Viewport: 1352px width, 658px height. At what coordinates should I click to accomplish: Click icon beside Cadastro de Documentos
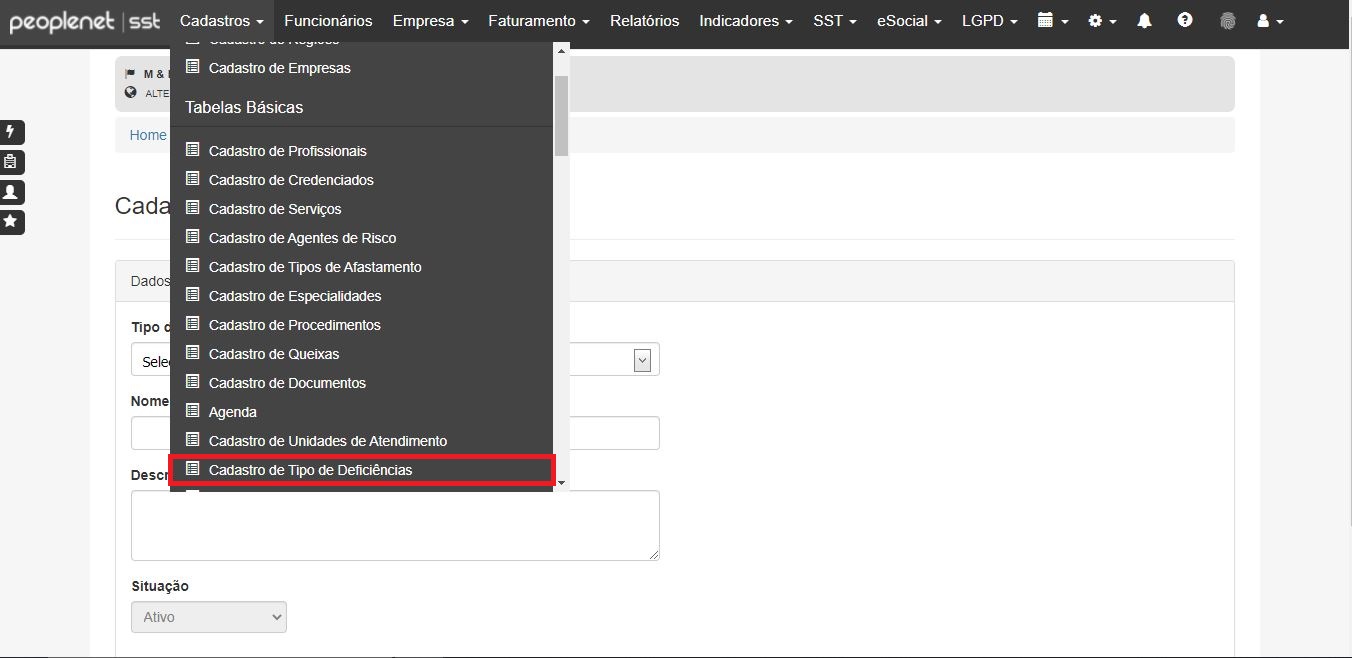(193, 382)
